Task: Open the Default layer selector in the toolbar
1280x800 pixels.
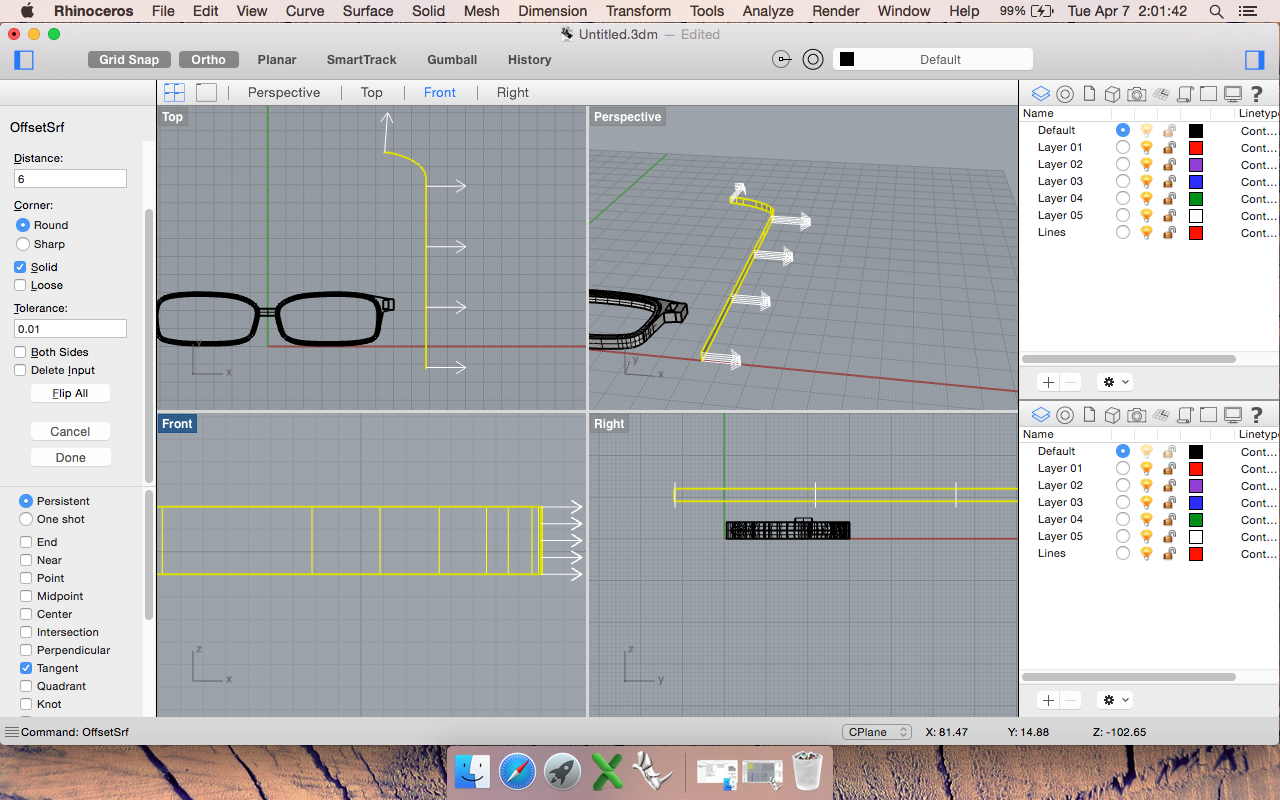Action: click(x=932, y=59)
